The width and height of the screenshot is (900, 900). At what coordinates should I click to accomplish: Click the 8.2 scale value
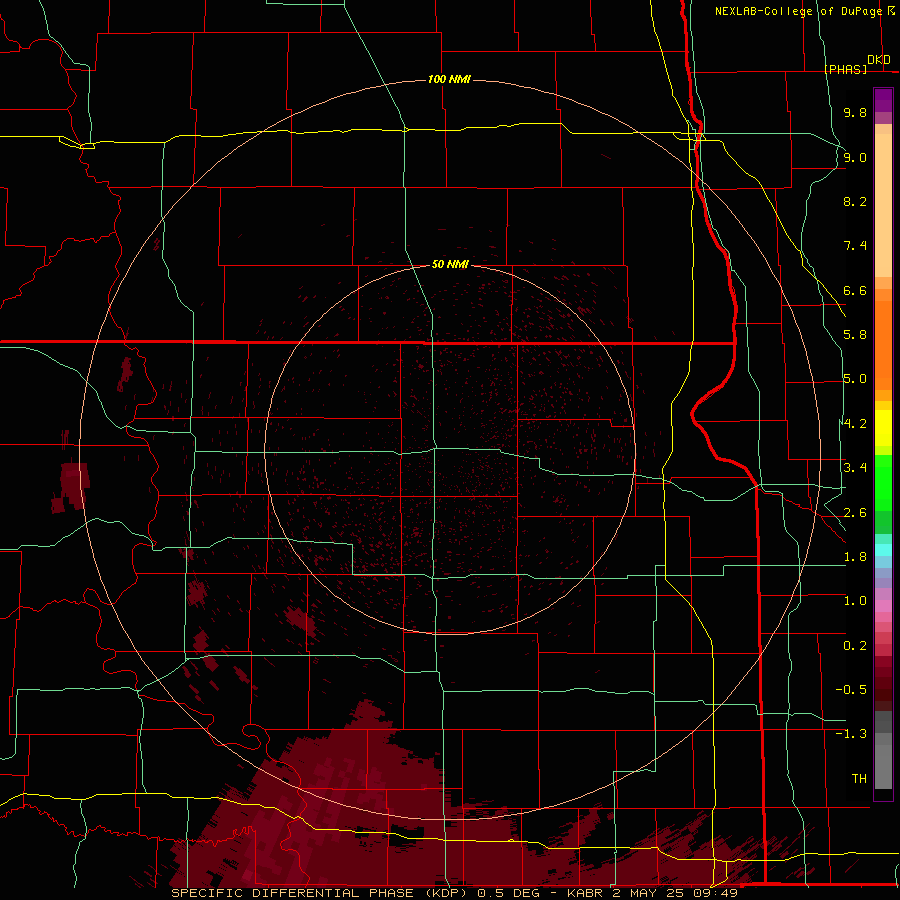pos(855,201)
